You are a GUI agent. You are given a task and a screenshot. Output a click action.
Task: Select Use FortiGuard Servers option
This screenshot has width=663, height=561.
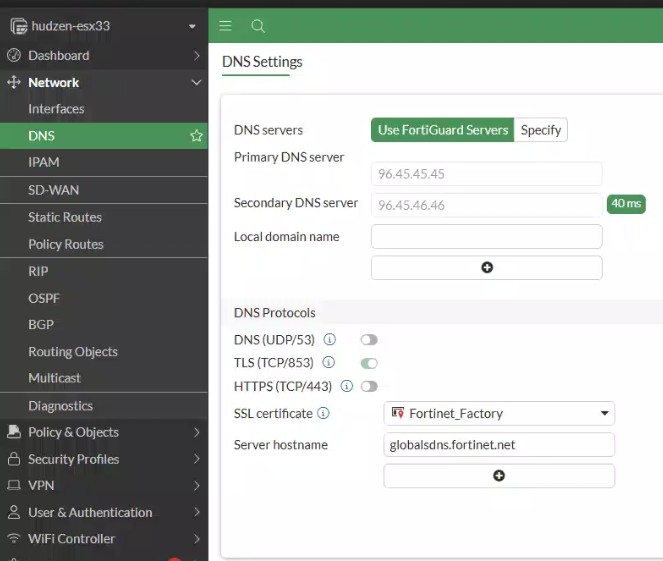442,130
